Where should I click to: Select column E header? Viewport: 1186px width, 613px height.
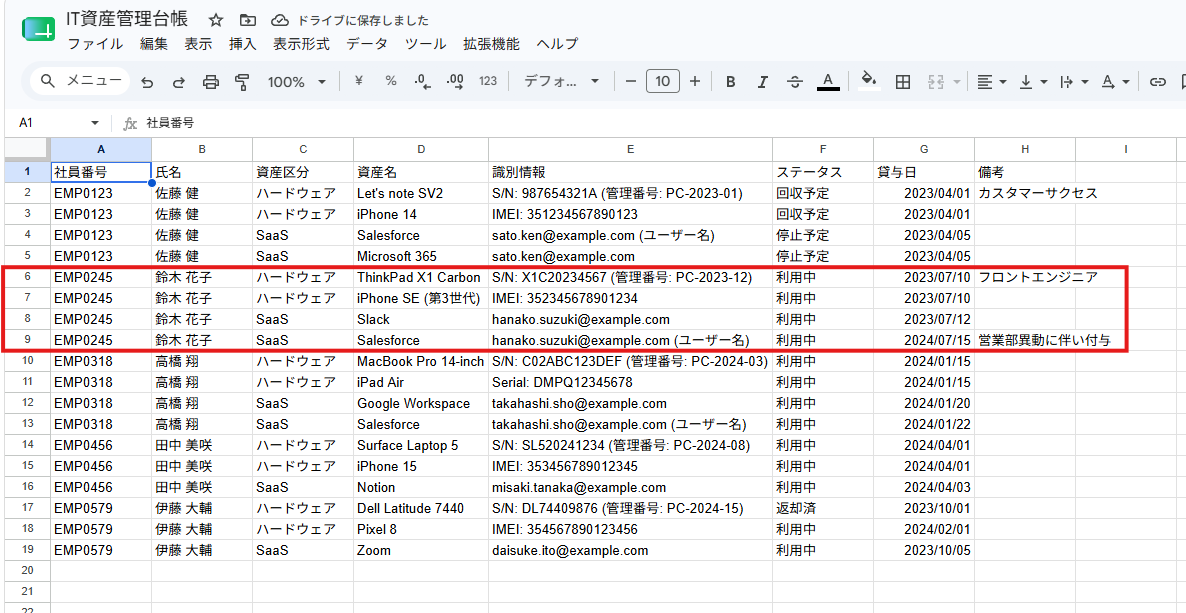pyautogui.click(x=630, y=149)
